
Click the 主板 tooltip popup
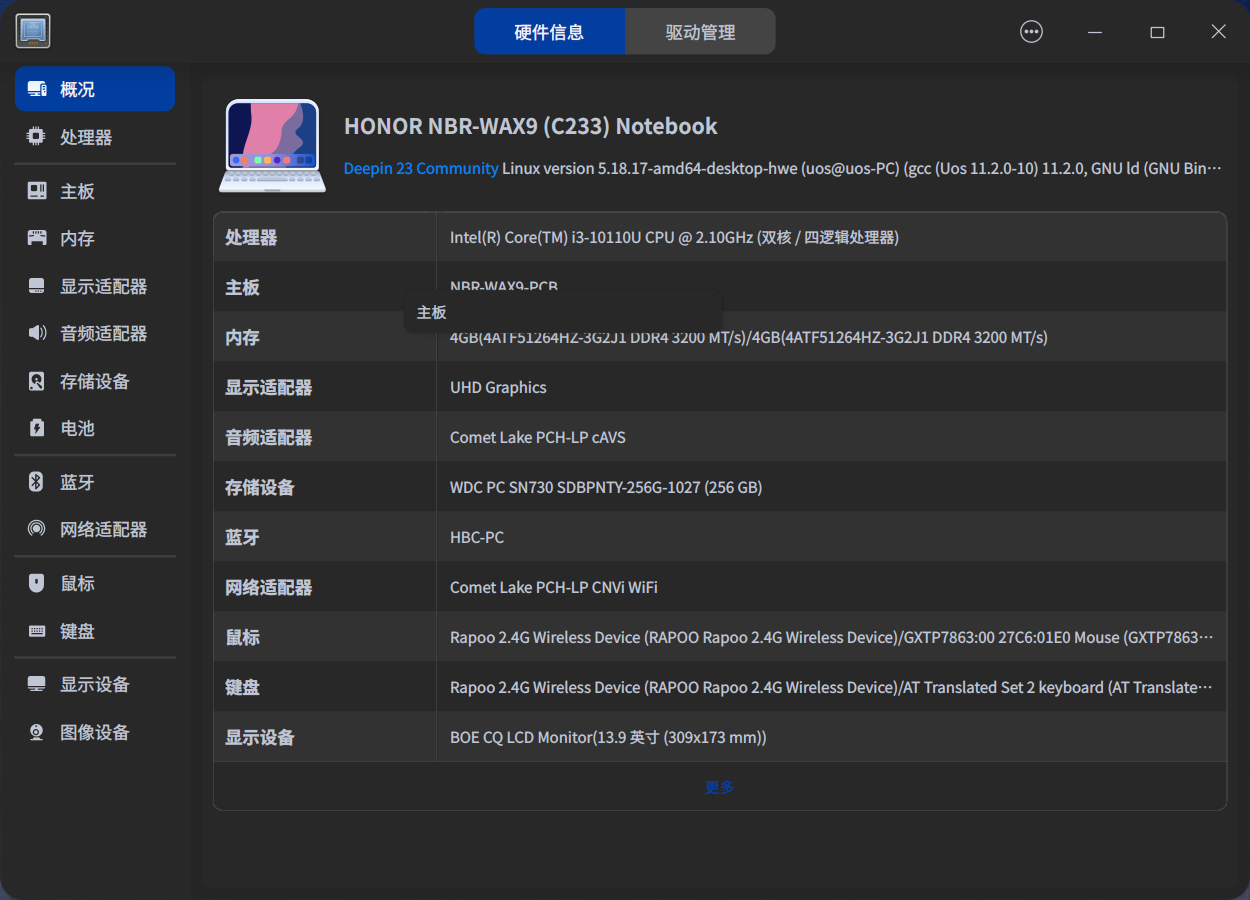pos(563,312)
